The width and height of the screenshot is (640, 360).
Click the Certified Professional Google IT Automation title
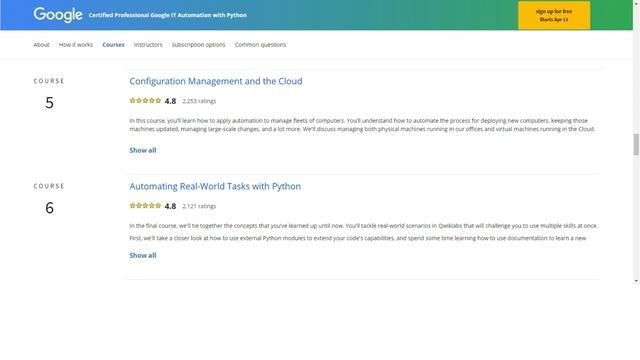pyautogui.click(x=167, y=15)
